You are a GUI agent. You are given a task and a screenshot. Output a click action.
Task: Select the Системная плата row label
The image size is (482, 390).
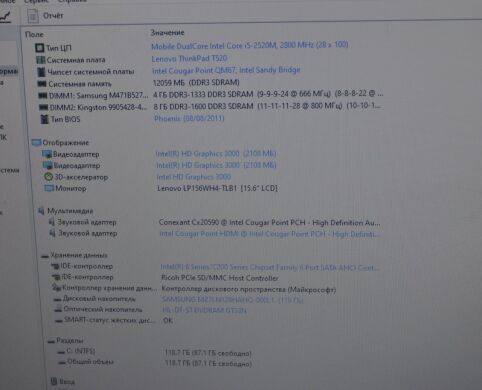tap(76, 60)
